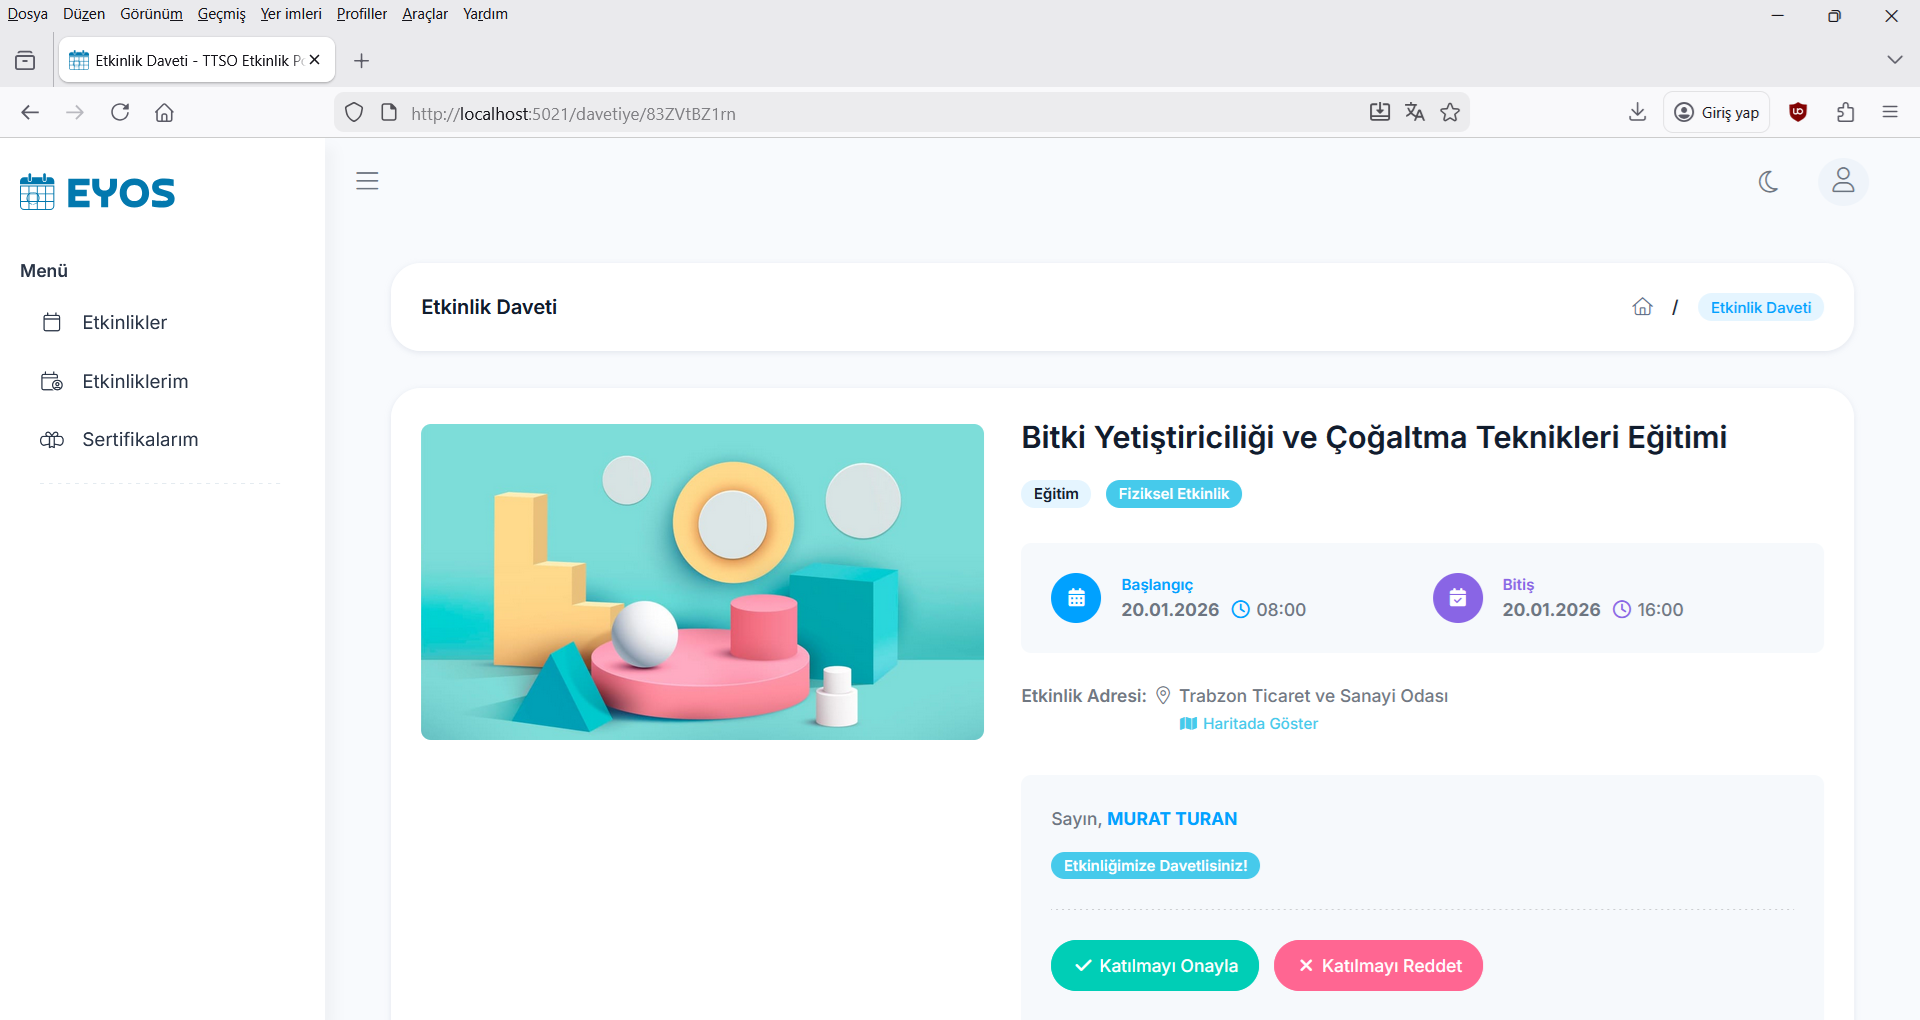The width and height of the screenshot is (1920, 1020).
Task: Go to Sertifikalarım in the sidebar
Action: (x=140, y=440)
